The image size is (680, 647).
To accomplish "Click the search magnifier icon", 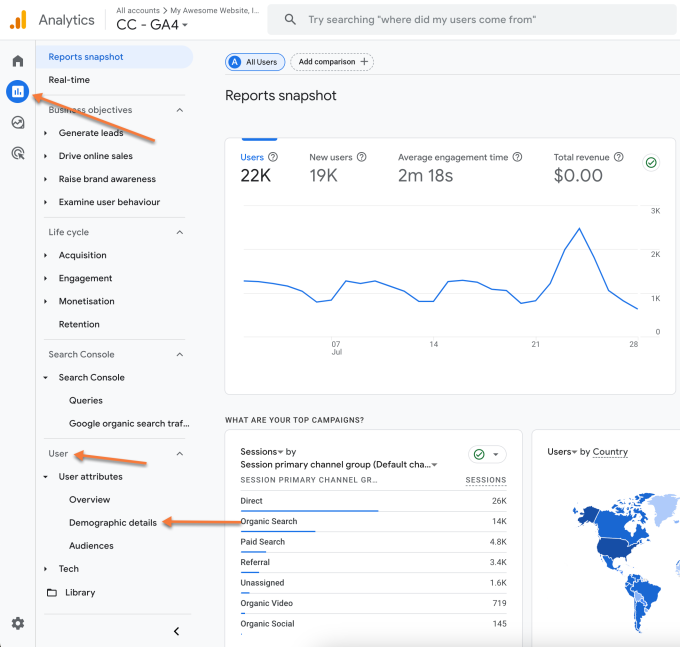I will pos(290,20).
